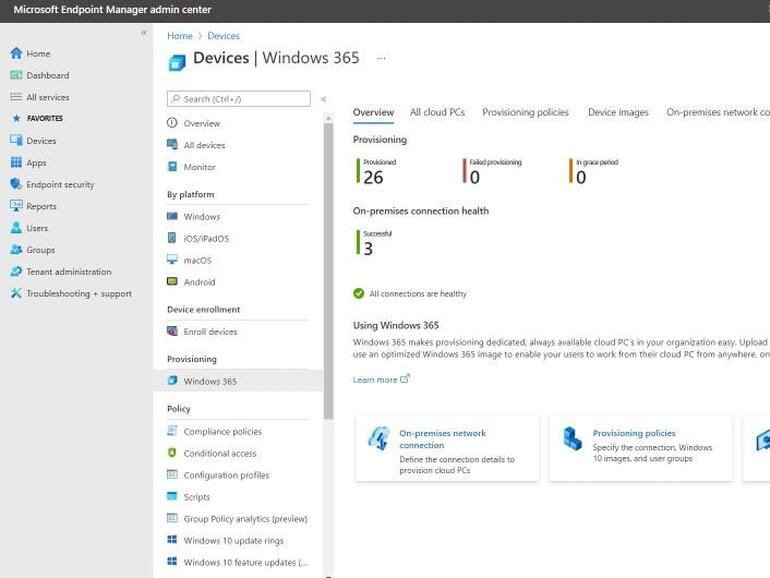Click the Monitor icon in device menu
The height and width of the screenshot is (578, 770).
(172, 166)
